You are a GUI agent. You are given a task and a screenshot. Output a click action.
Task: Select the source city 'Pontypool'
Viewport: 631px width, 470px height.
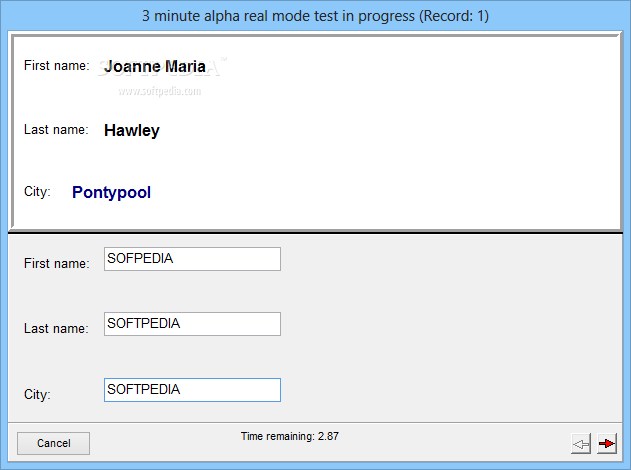[x=111, y=193]
